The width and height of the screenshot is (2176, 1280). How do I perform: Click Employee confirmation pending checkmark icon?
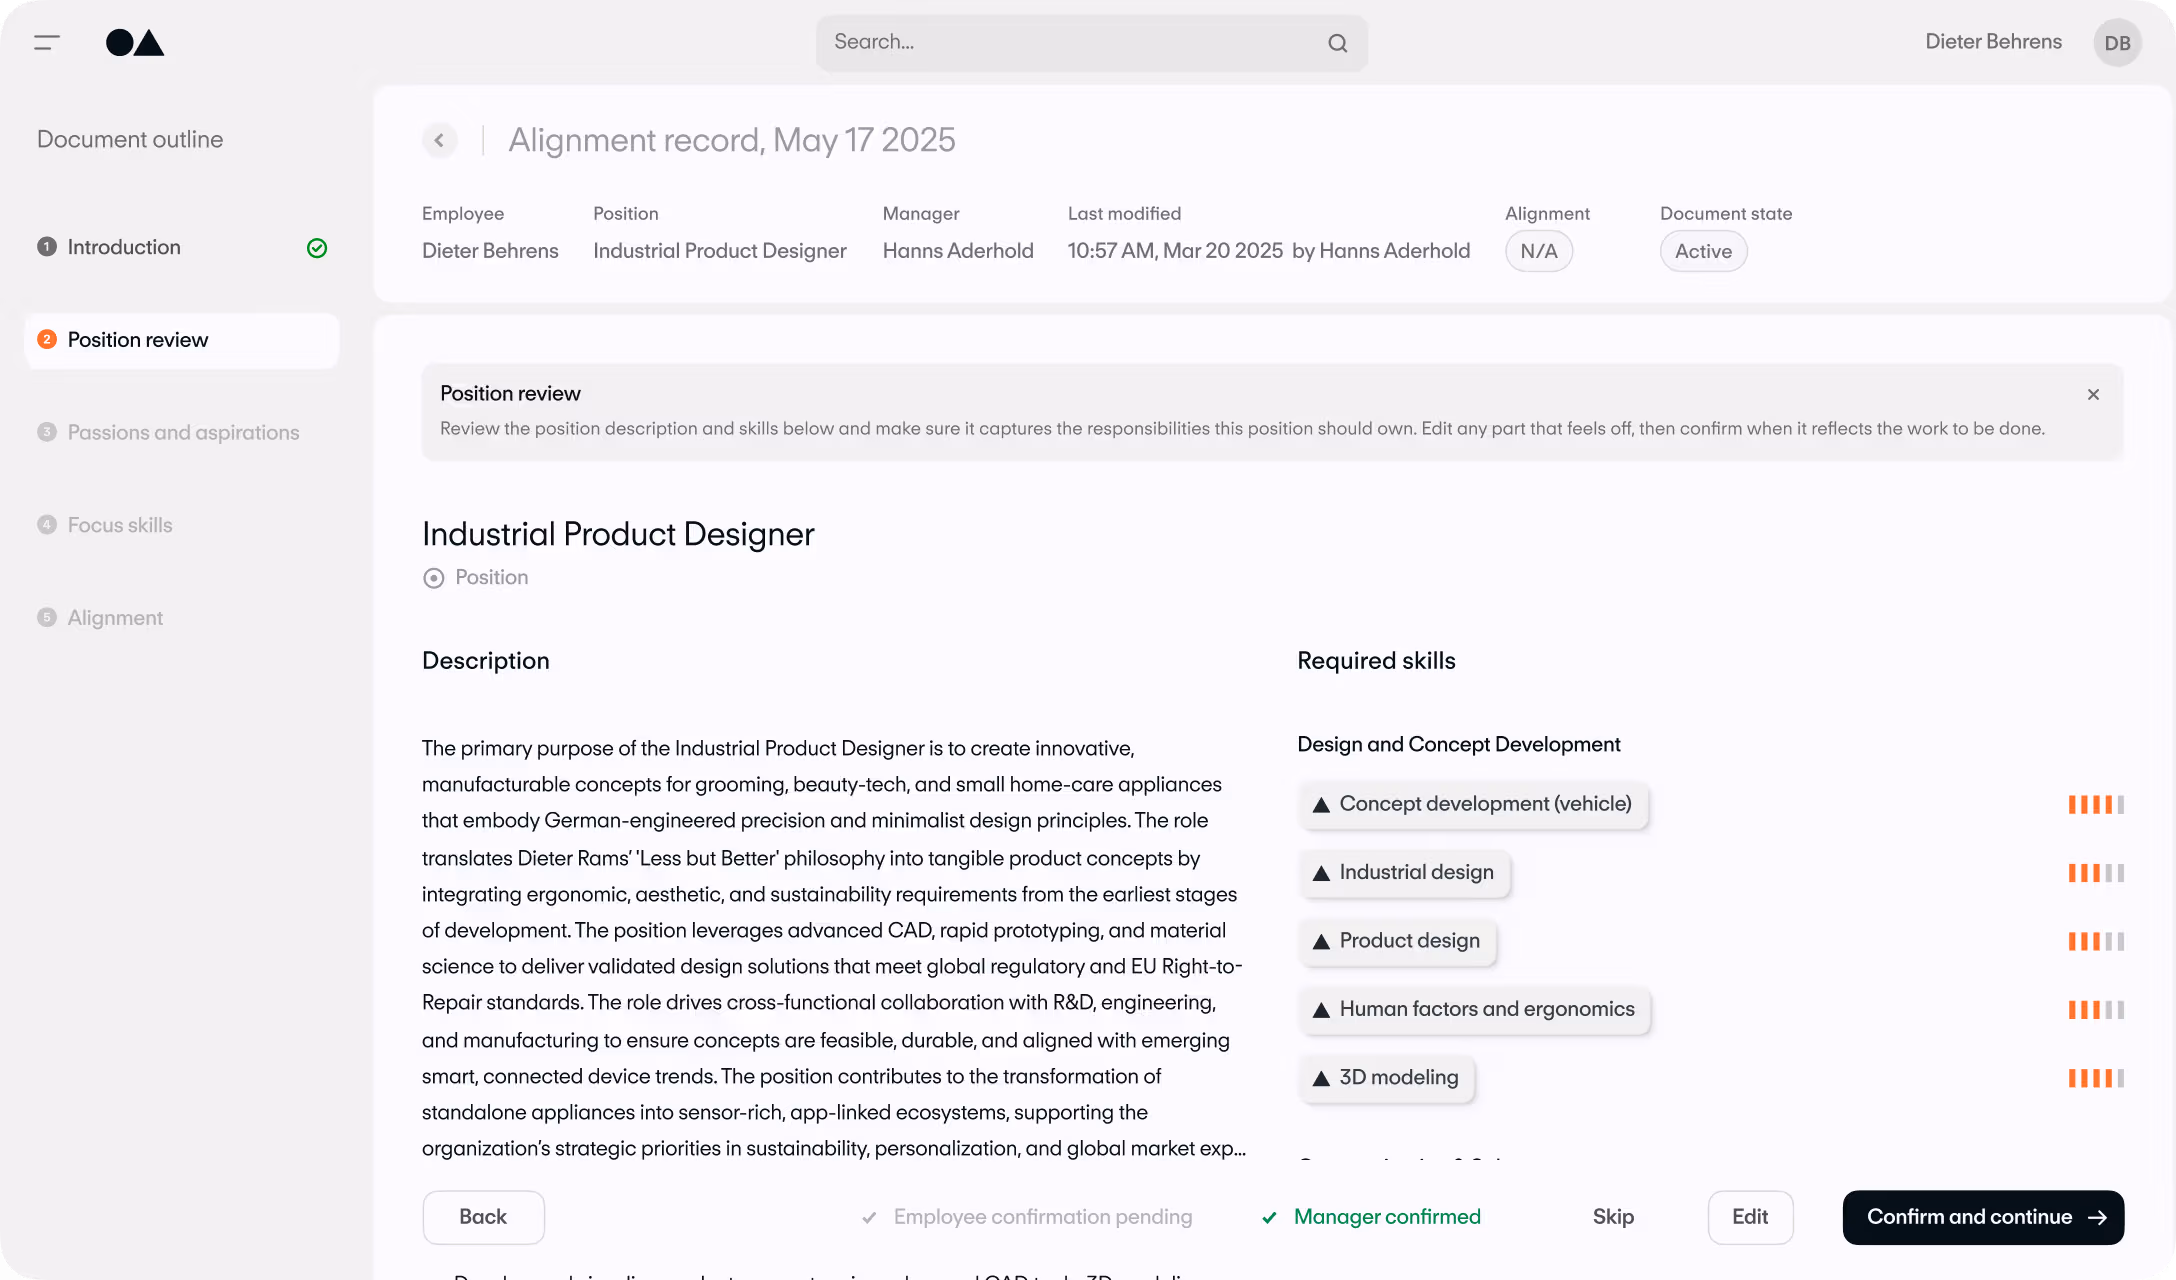point(869,1217)
